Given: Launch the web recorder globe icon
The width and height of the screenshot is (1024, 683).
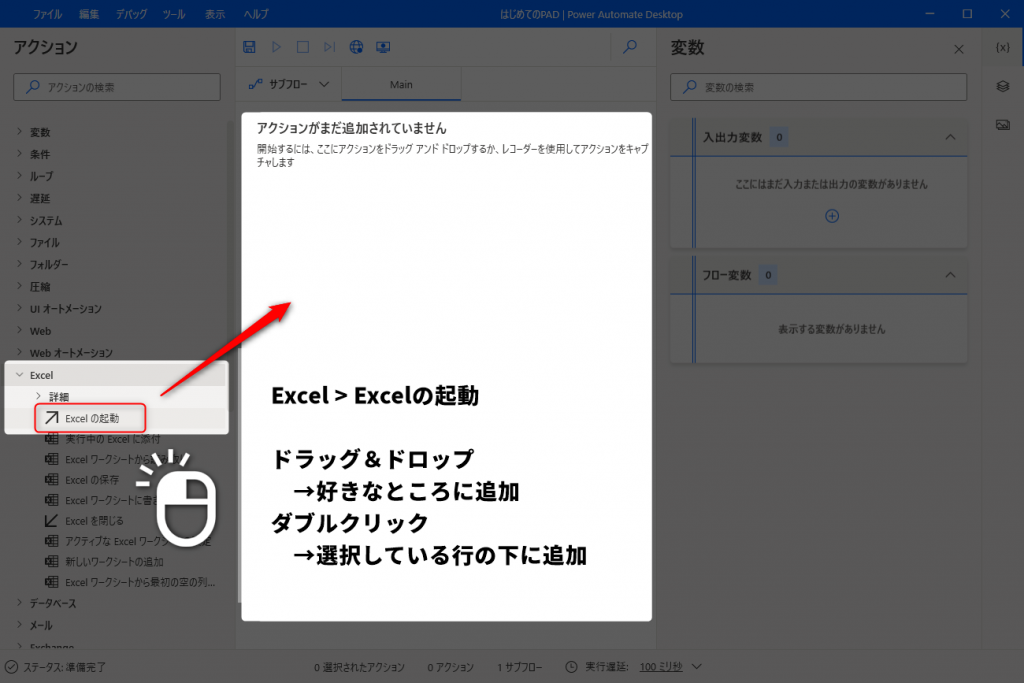Looking at the screenshot, I should [x=356, y=47].
